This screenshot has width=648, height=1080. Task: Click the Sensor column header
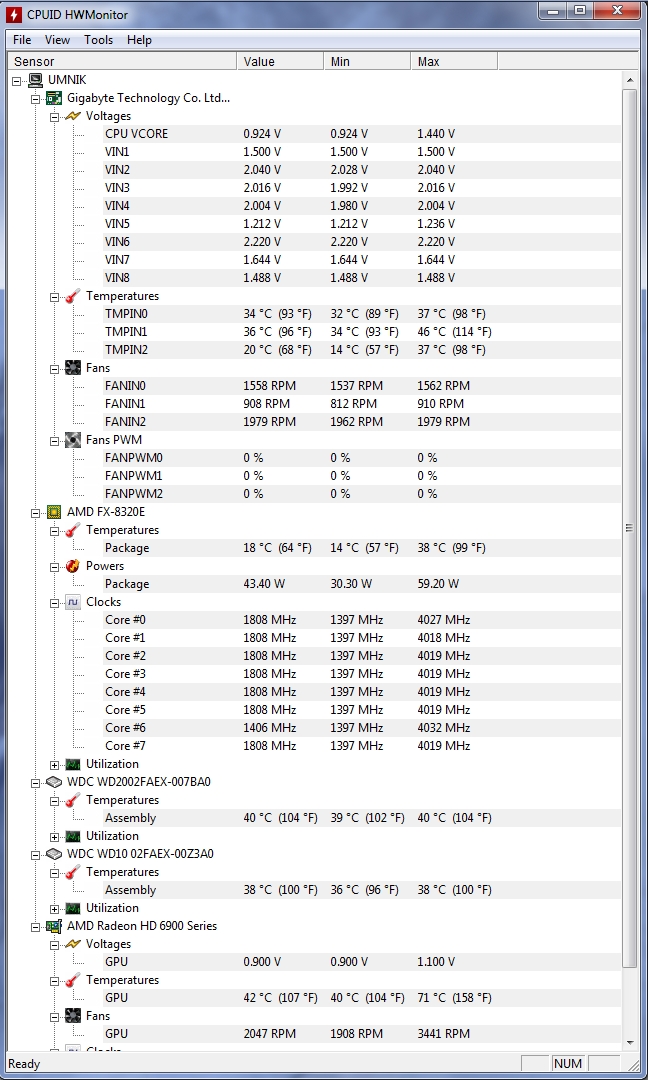(x=122, y=61)
